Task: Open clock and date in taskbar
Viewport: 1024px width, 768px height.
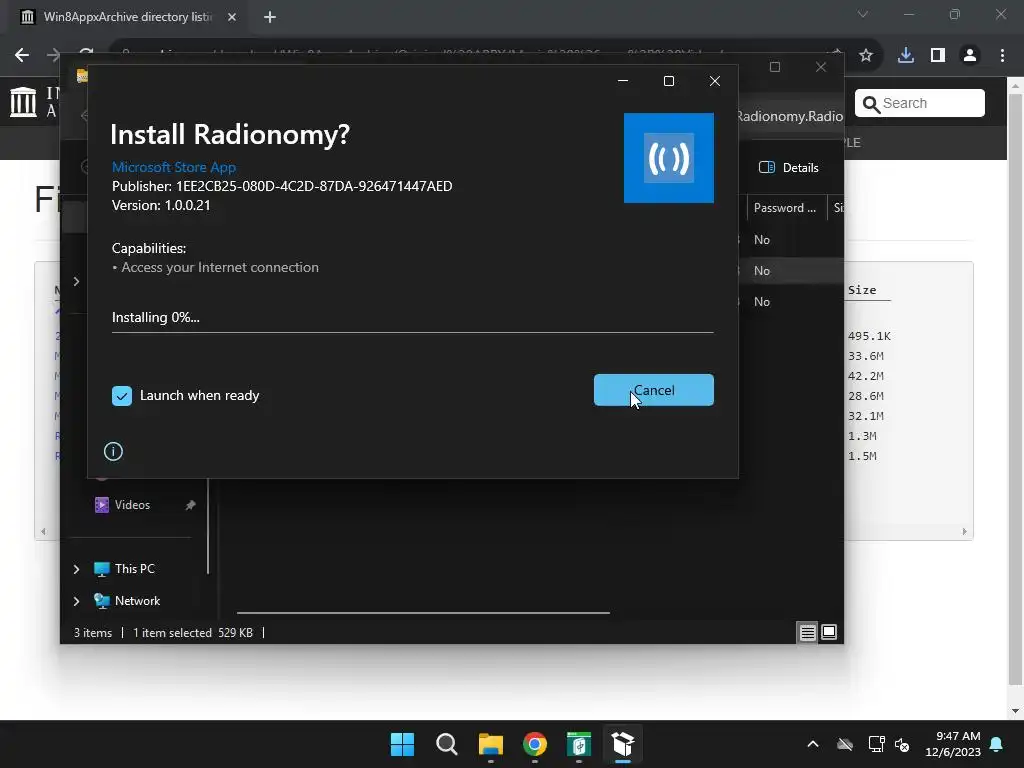Action: point(953,744)
